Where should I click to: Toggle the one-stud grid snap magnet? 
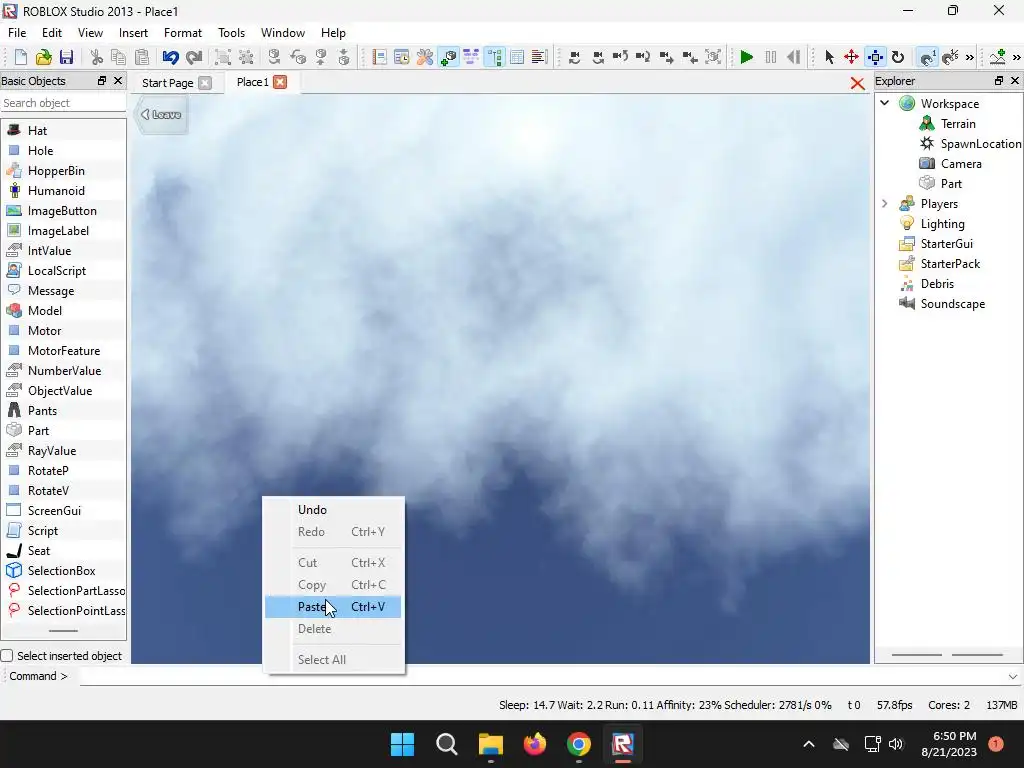coord(927,57)
